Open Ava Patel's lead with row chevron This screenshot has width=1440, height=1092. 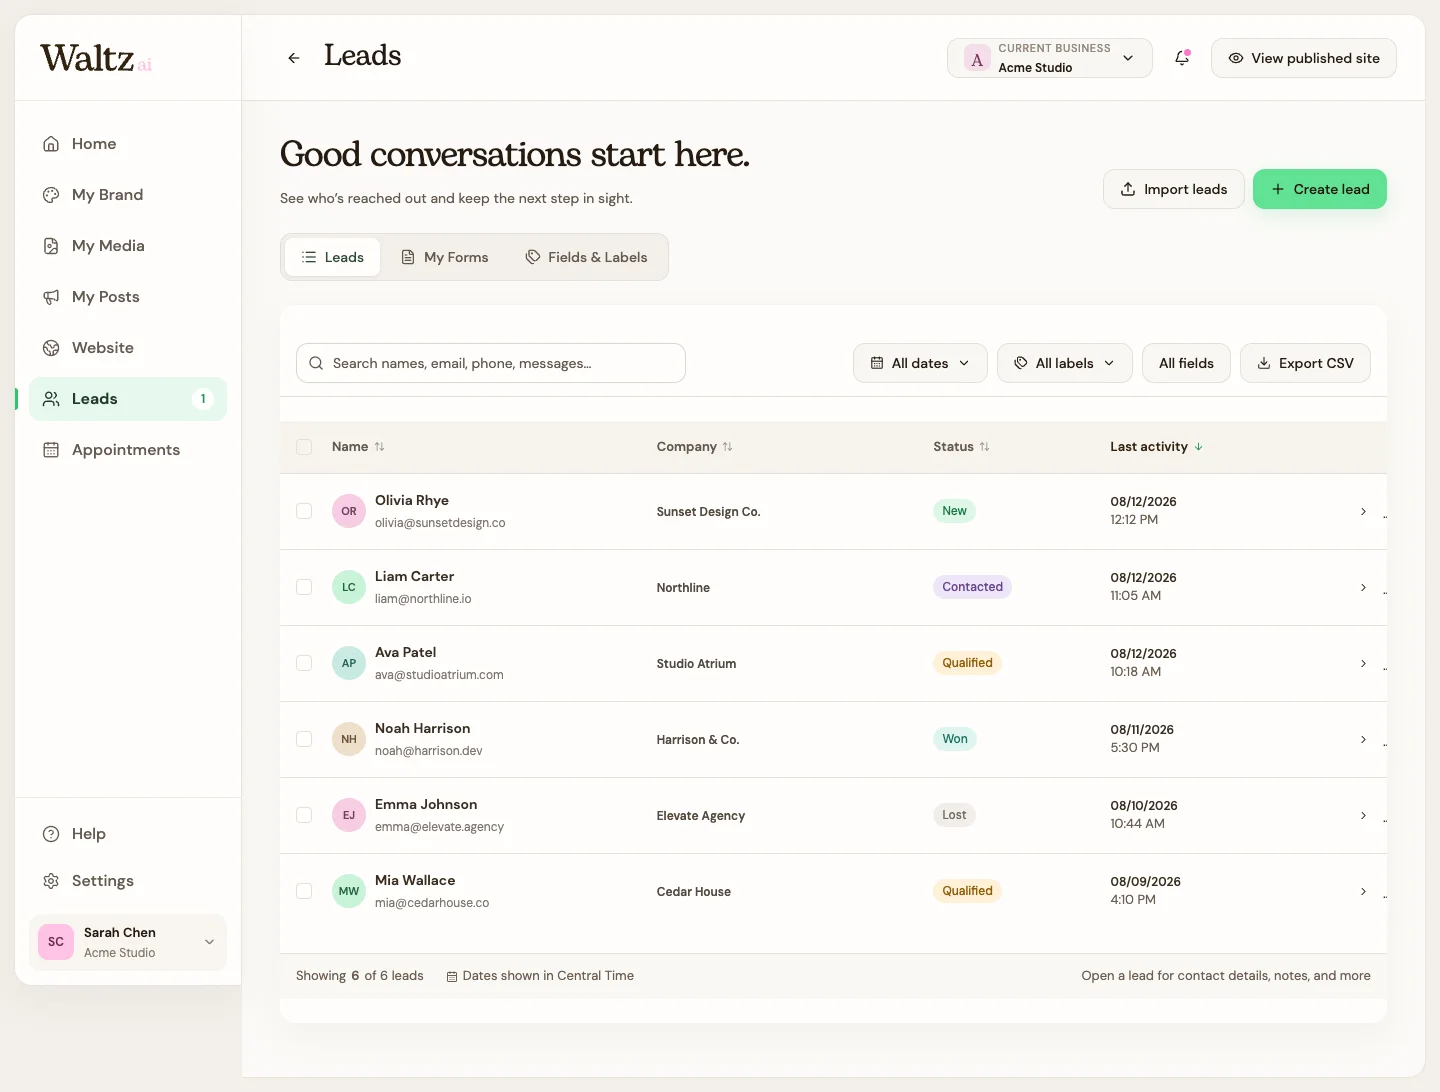click(1363, 663)
